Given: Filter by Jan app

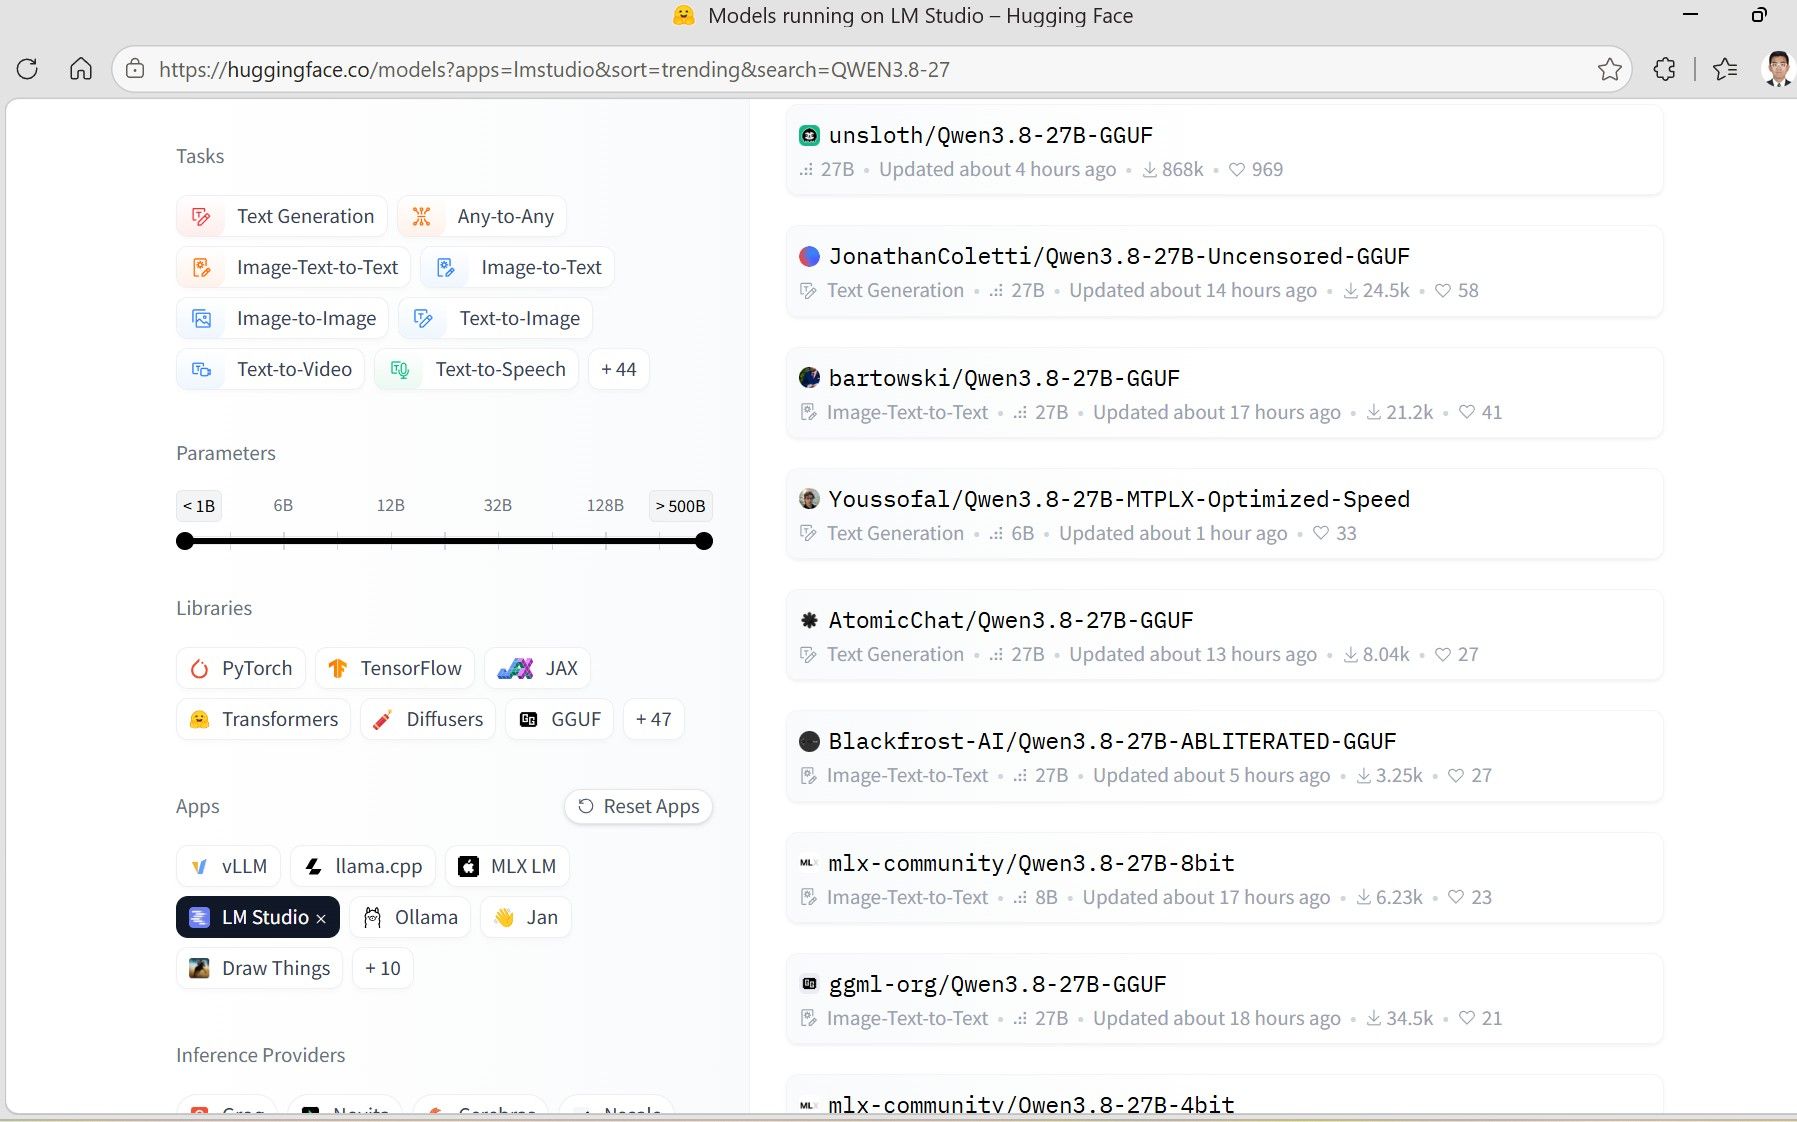Looking at the screenshot, I should pyautogui.click(x=526, y=917).
